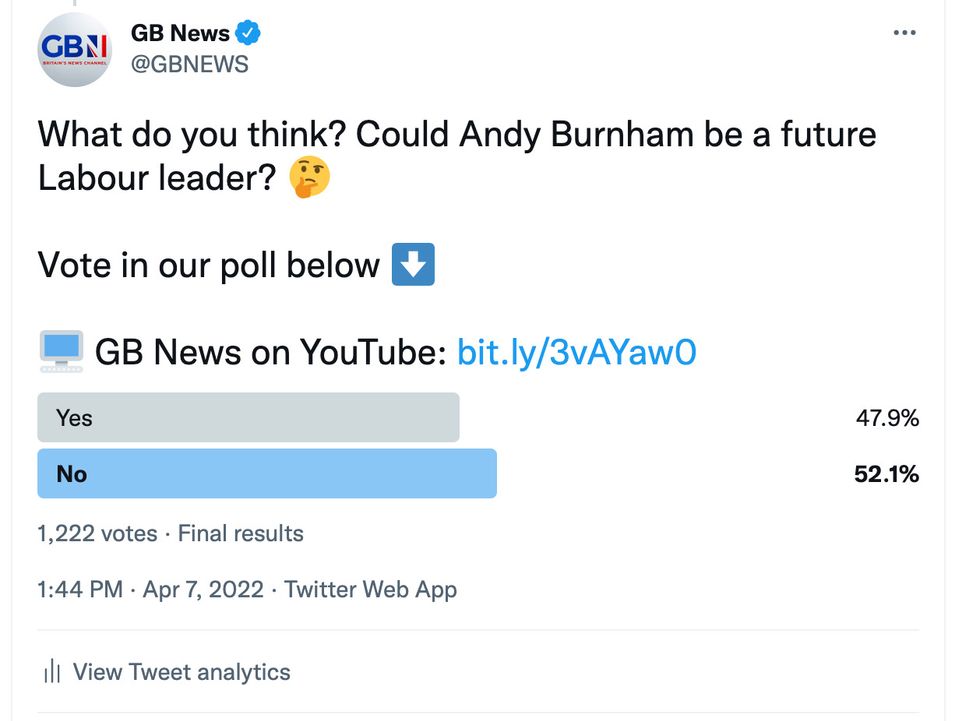This screenshot has height=721, width=980.
Task: Open the GB News display name link
Action: point(185,32)
